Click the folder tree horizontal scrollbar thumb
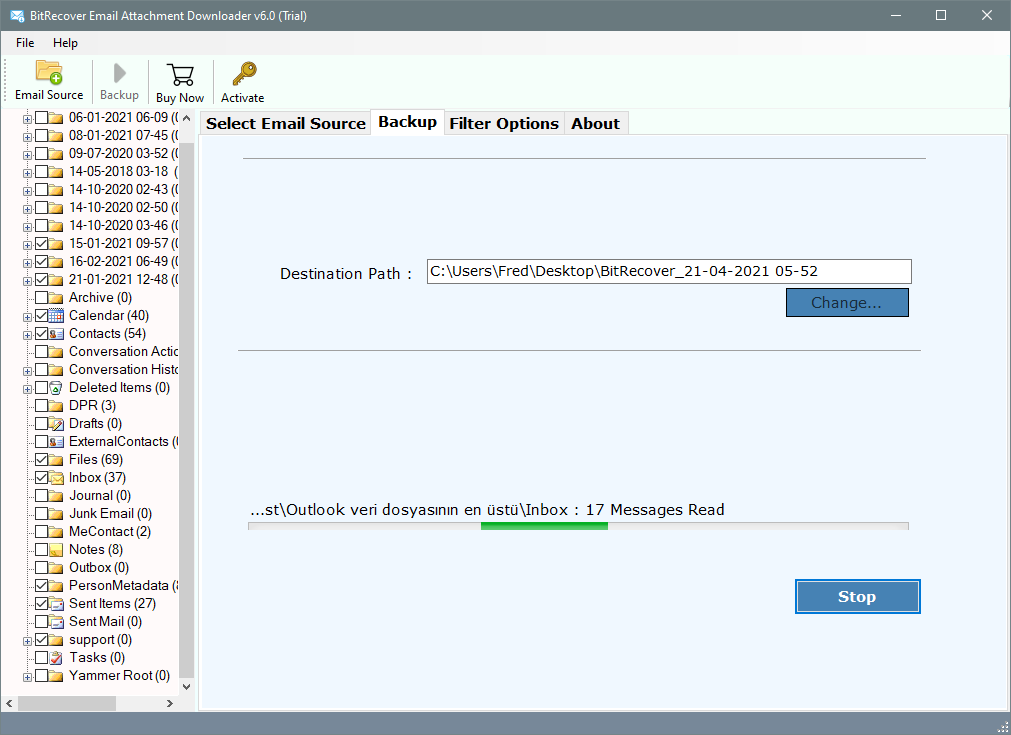 tap(67, 703)
